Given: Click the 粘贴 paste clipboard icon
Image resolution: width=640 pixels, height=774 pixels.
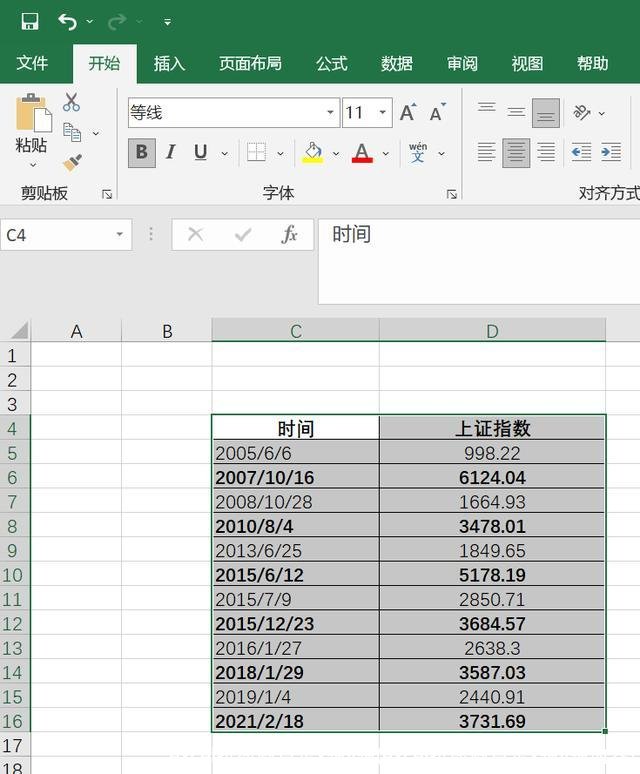Looking at the screenshot, I should 33,113.
